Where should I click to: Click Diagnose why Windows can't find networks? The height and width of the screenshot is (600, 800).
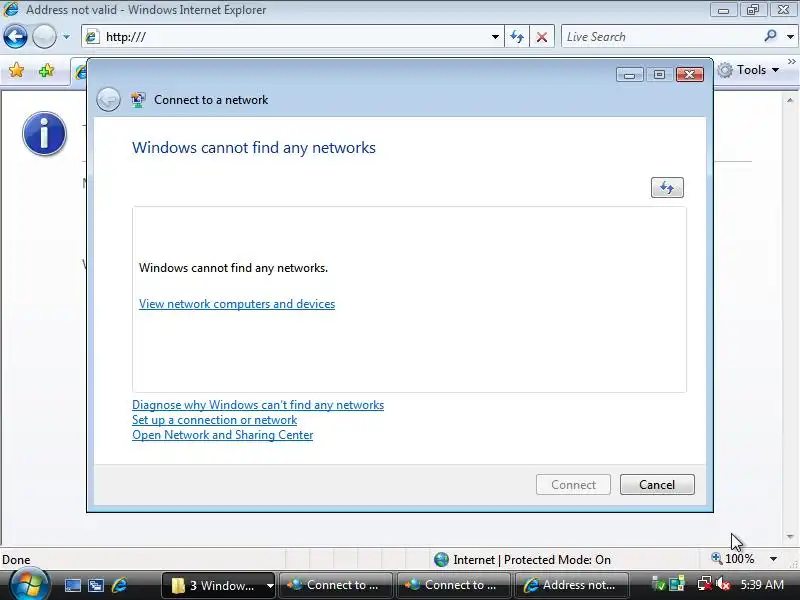pyautogui.click(x=258, y=405)
